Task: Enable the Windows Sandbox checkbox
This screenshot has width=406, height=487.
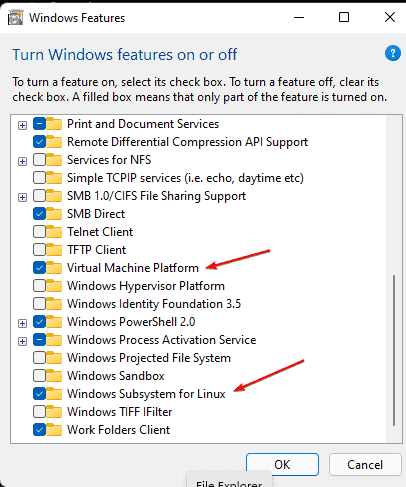Action: pos(39,376)
